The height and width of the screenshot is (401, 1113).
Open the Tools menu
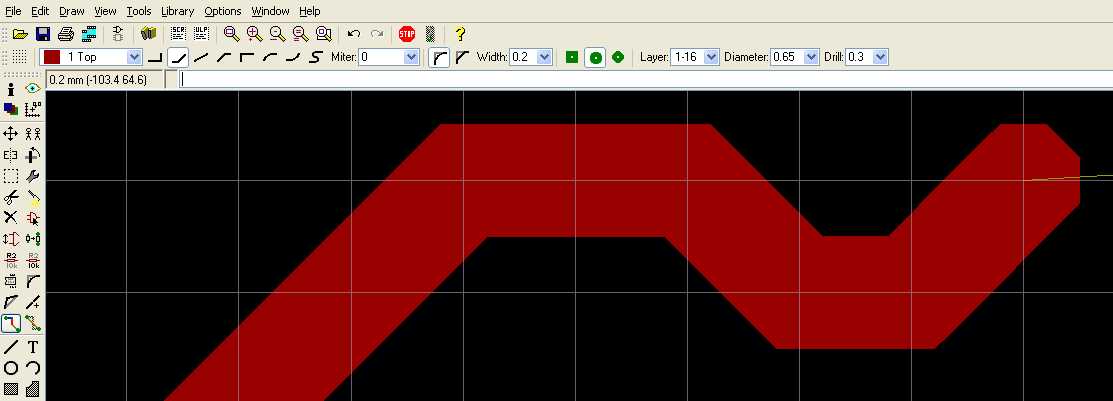point(139,11)
